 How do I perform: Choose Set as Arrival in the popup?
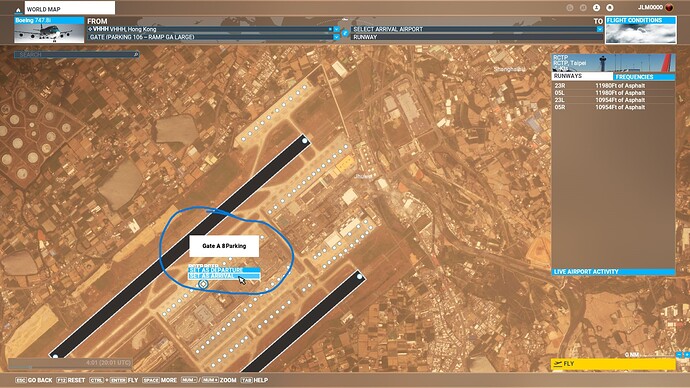tap(224, 276)
